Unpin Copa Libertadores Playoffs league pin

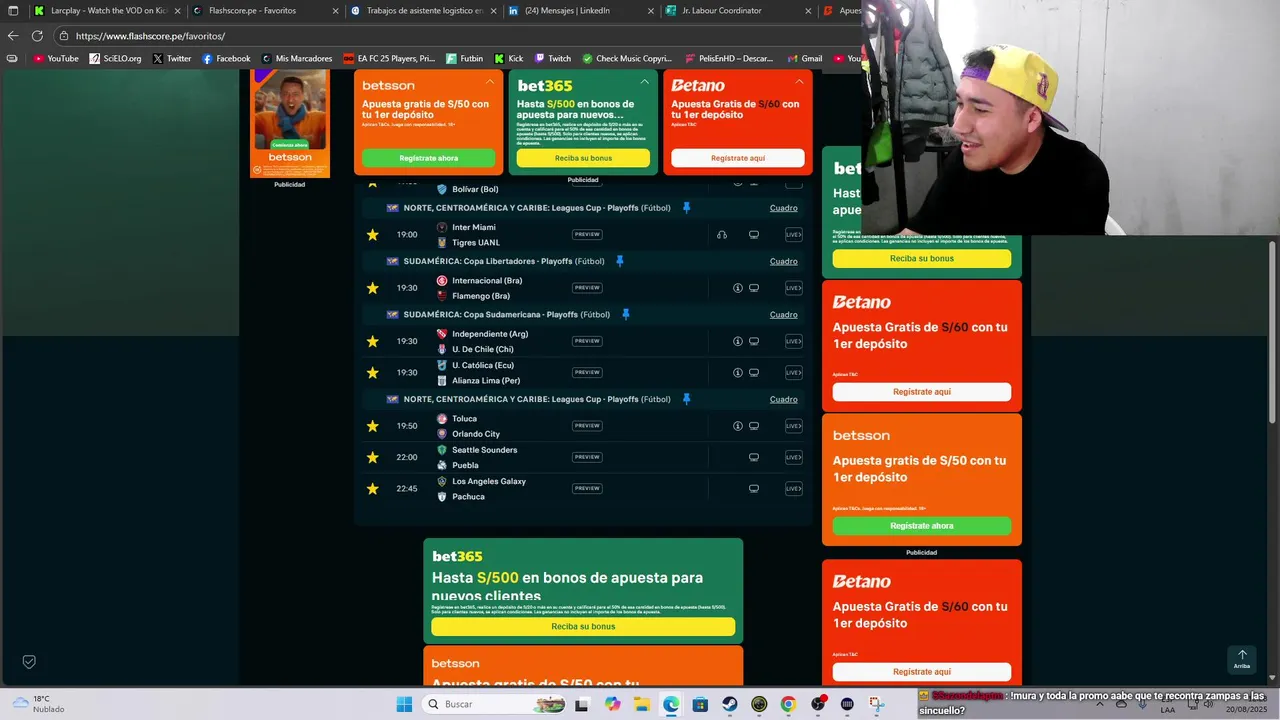pyautogui.click(x=620, y=261)
